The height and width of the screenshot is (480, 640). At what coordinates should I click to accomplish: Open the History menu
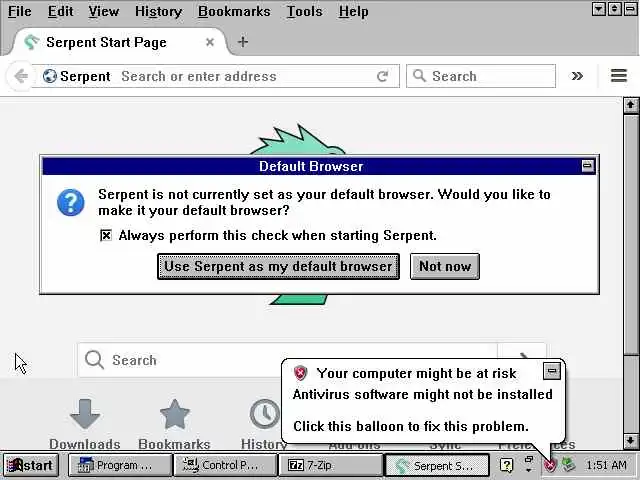pos(158,11)
